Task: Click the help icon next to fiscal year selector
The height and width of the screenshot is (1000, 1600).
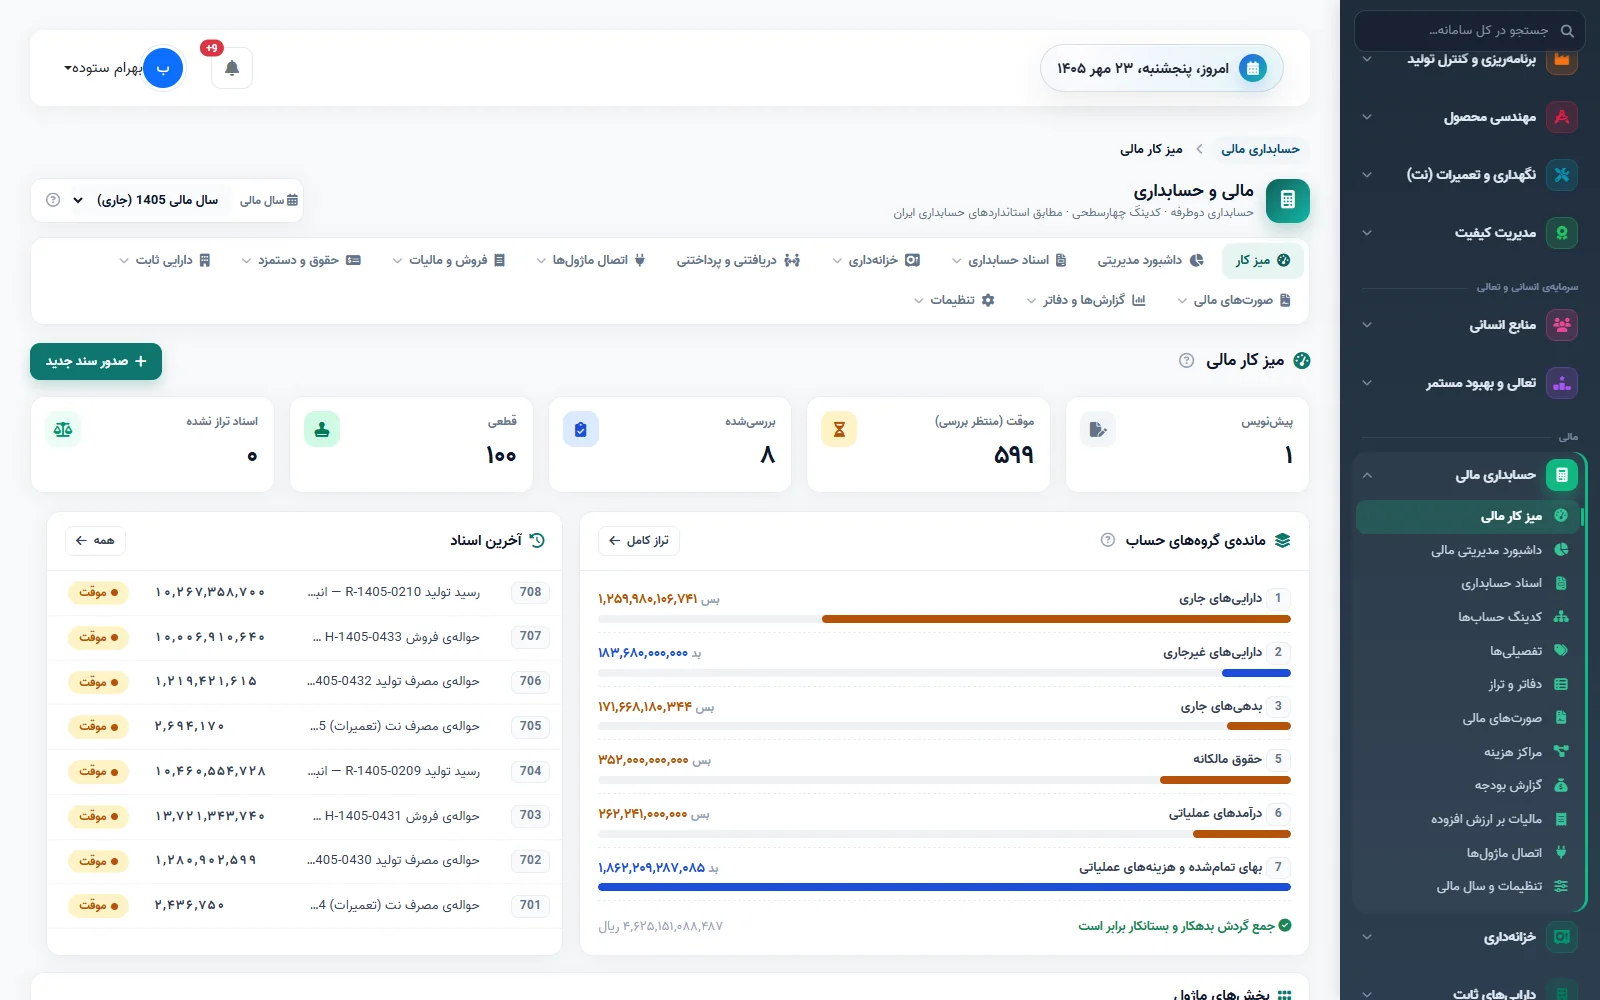Action: 53,200
